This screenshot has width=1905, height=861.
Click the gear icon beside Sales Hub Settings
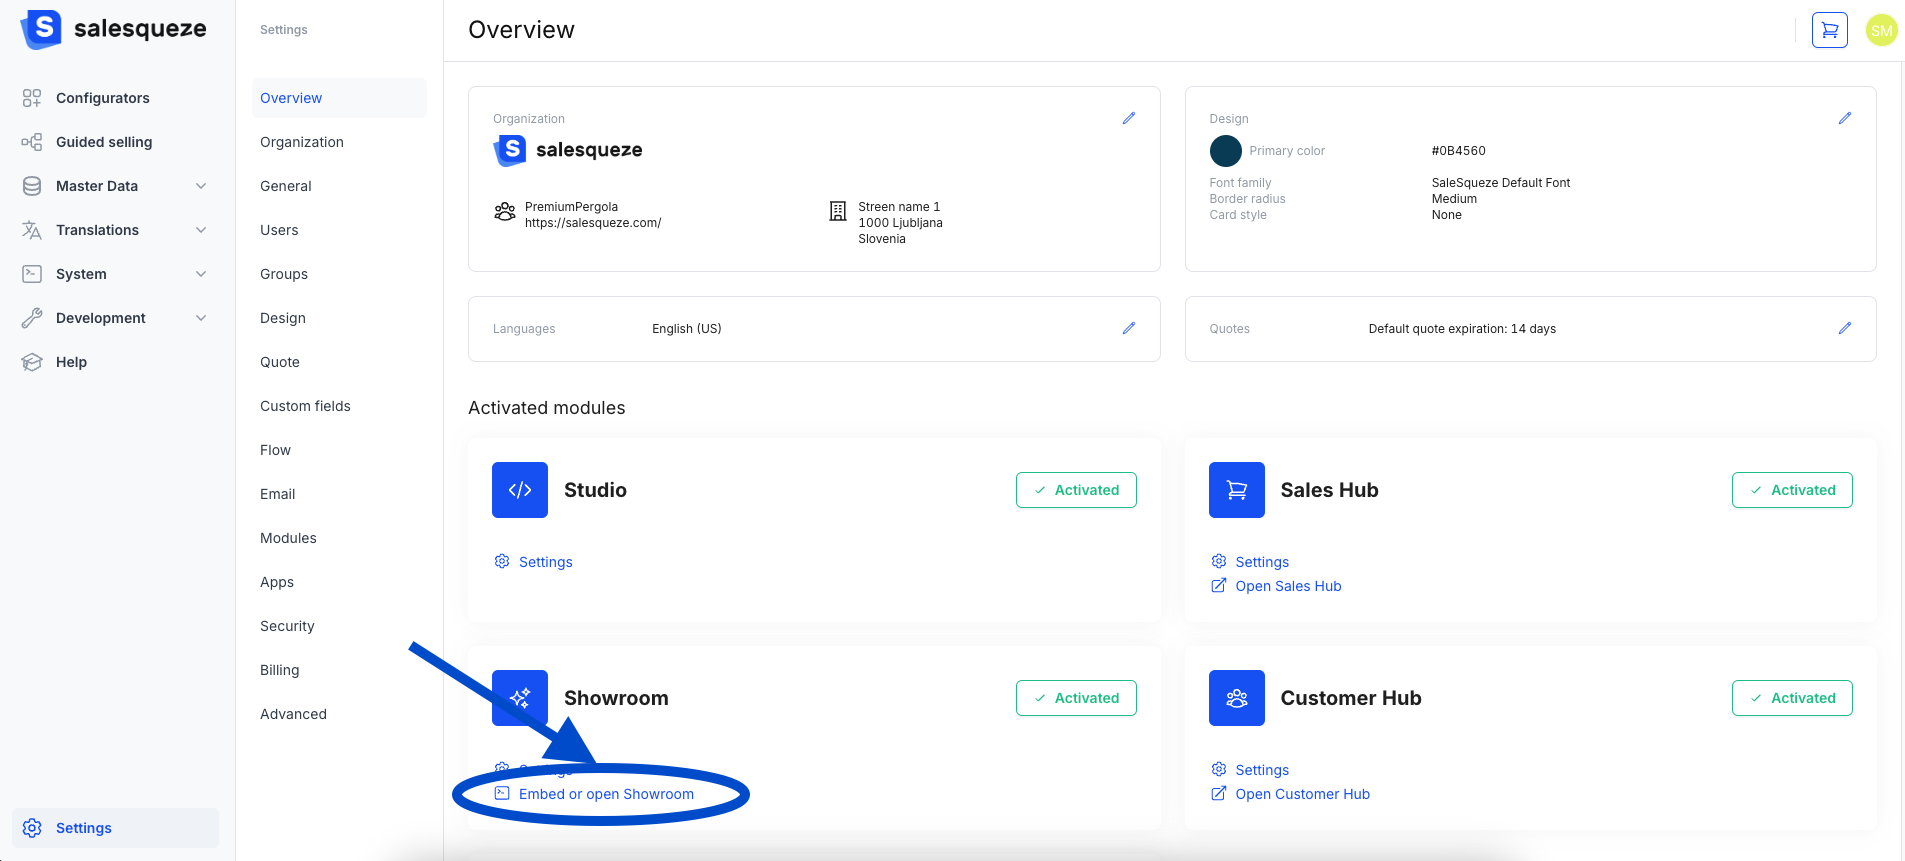1218,561
